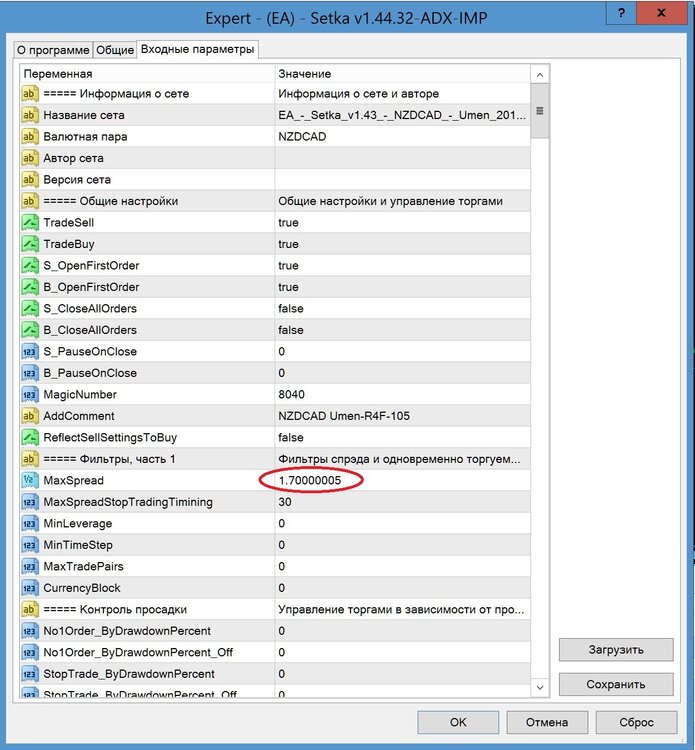The width and height of the screenshot is (695, 750).
Task: Click the integer icon beside B_PauseOnClose
Action: click(29, 374)
